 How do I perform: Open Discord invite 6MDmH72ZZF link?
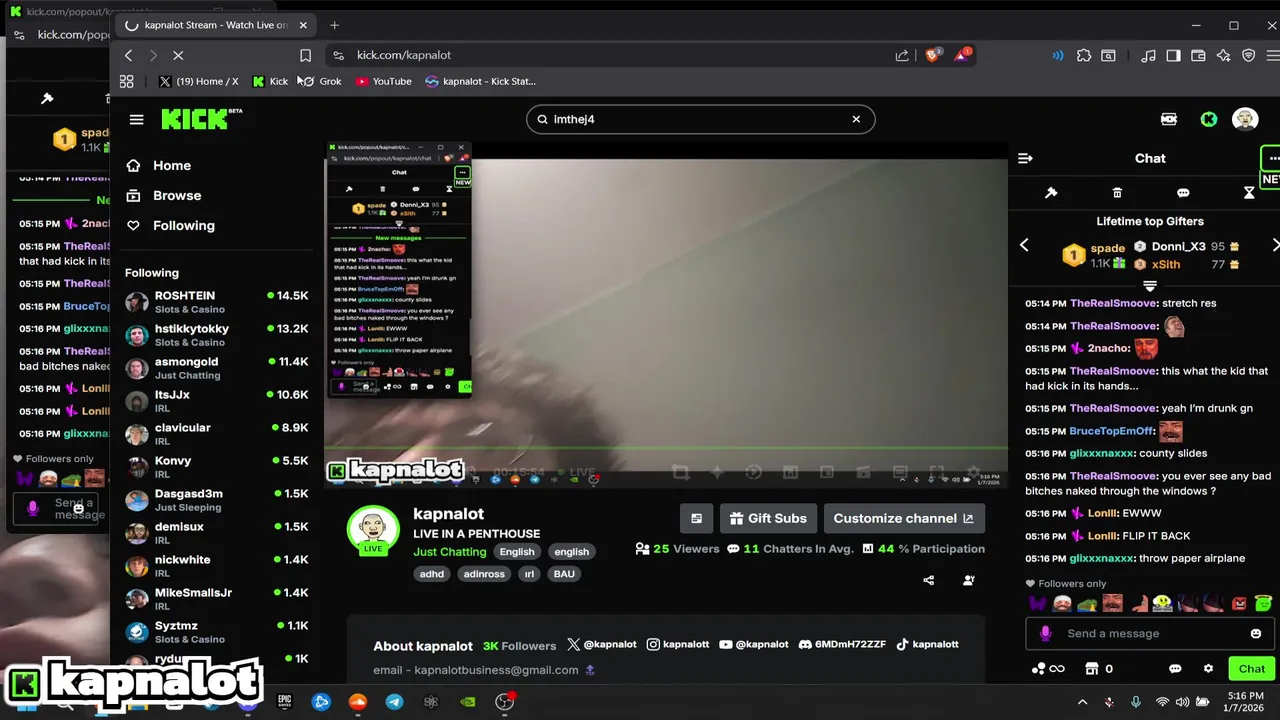pos(842,645)
